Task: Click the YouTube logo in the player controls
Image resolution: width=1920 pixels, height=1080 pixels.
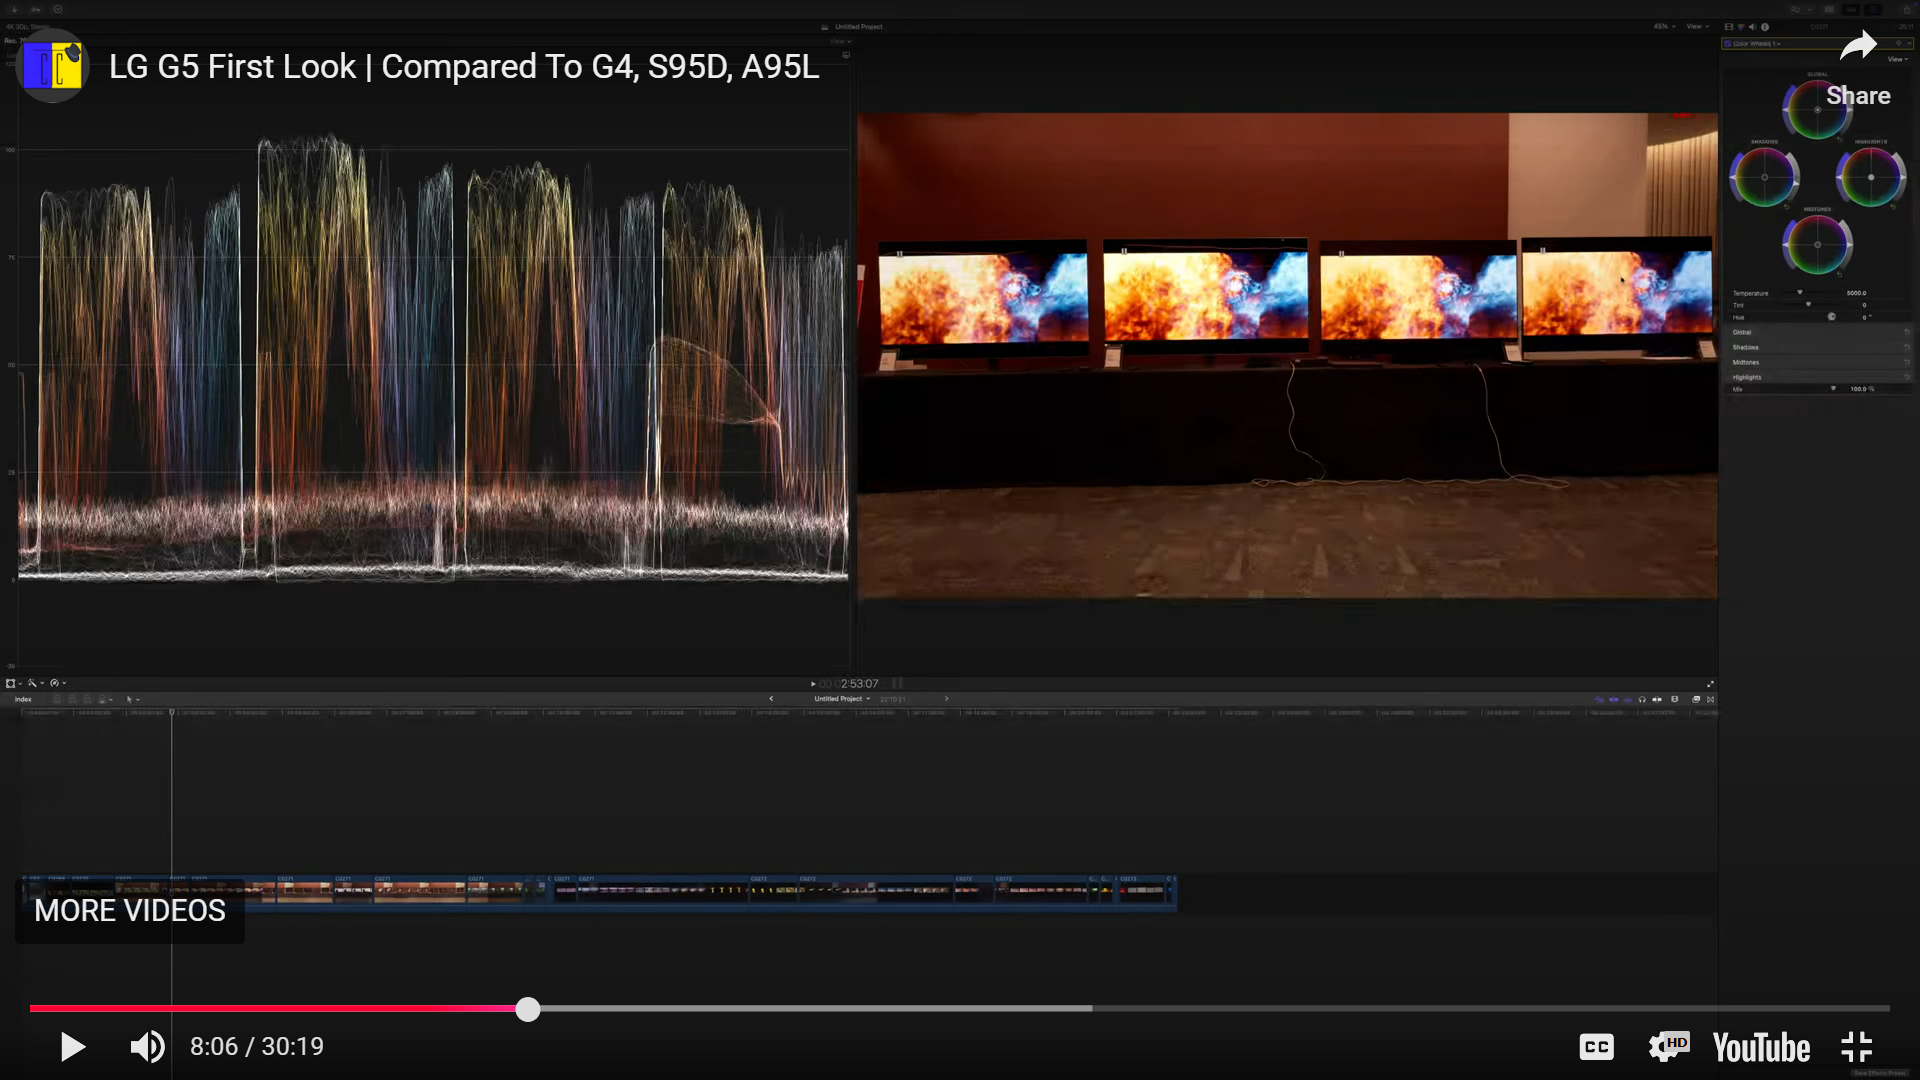Action: coord(1761,1047)
